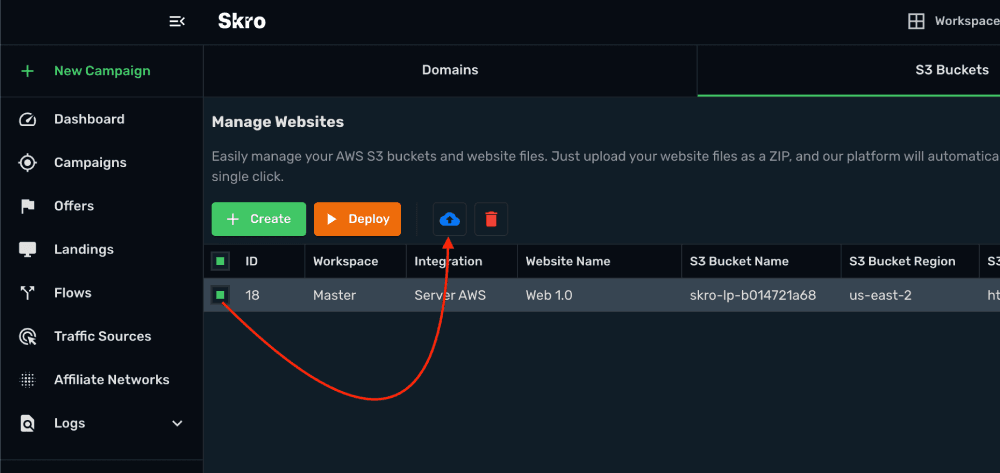Switch to the S3 Buckets tab
The image size is (1000, 473).
(849, 70)
